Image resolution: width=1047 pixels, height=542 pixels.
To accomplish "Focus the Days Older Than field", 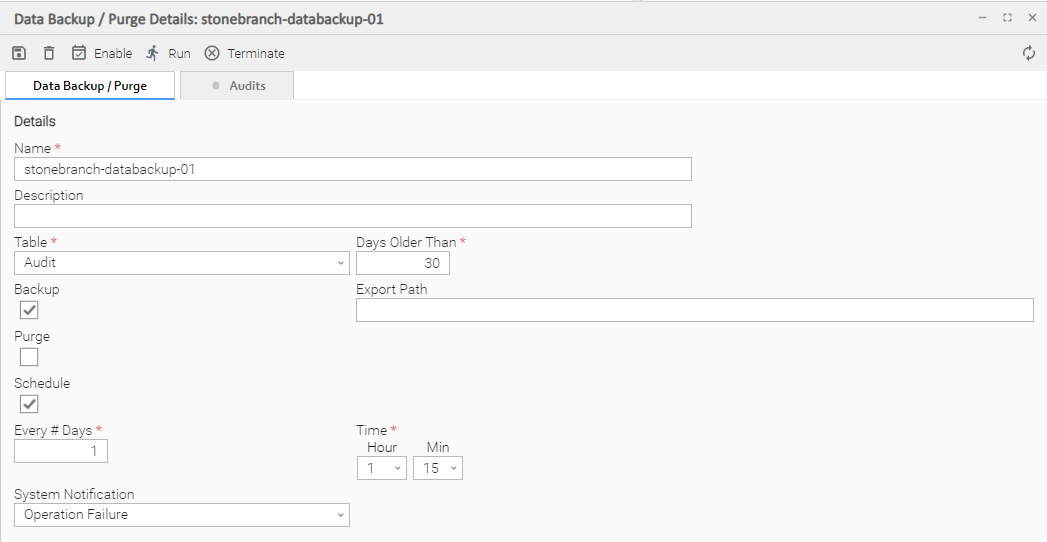I will 402,263.
